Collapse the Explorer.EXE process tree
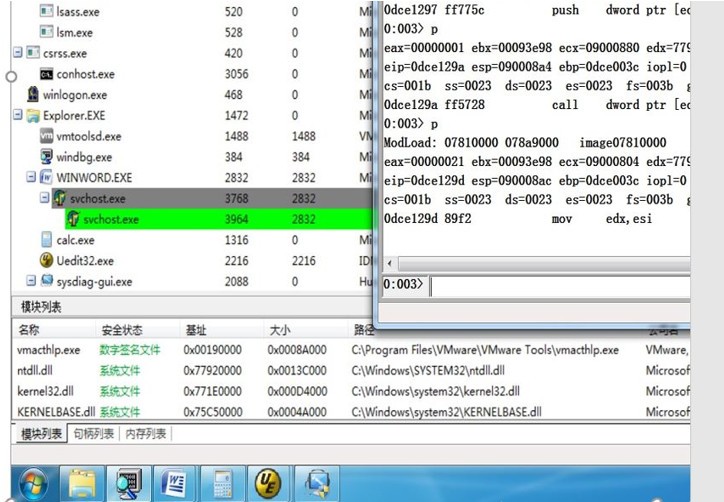This screenshot has height=502, width=724. (x=18, y=116)
